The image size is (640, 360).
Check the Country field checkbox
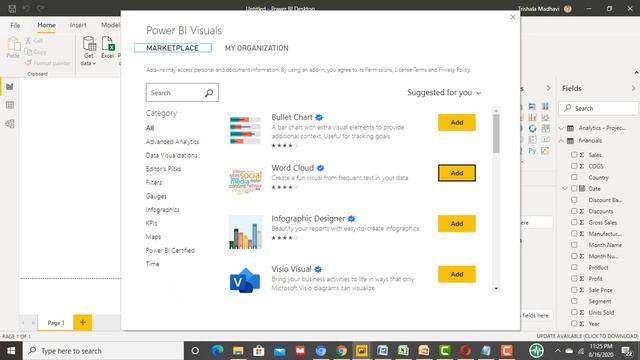(574, 177)
